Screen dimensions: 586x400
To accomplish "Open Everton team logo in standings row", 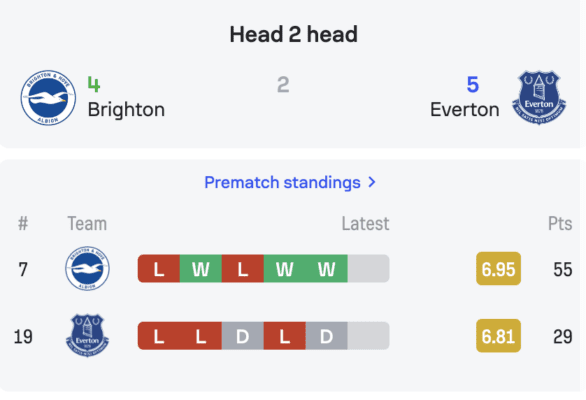I will [x=87, y=335].
